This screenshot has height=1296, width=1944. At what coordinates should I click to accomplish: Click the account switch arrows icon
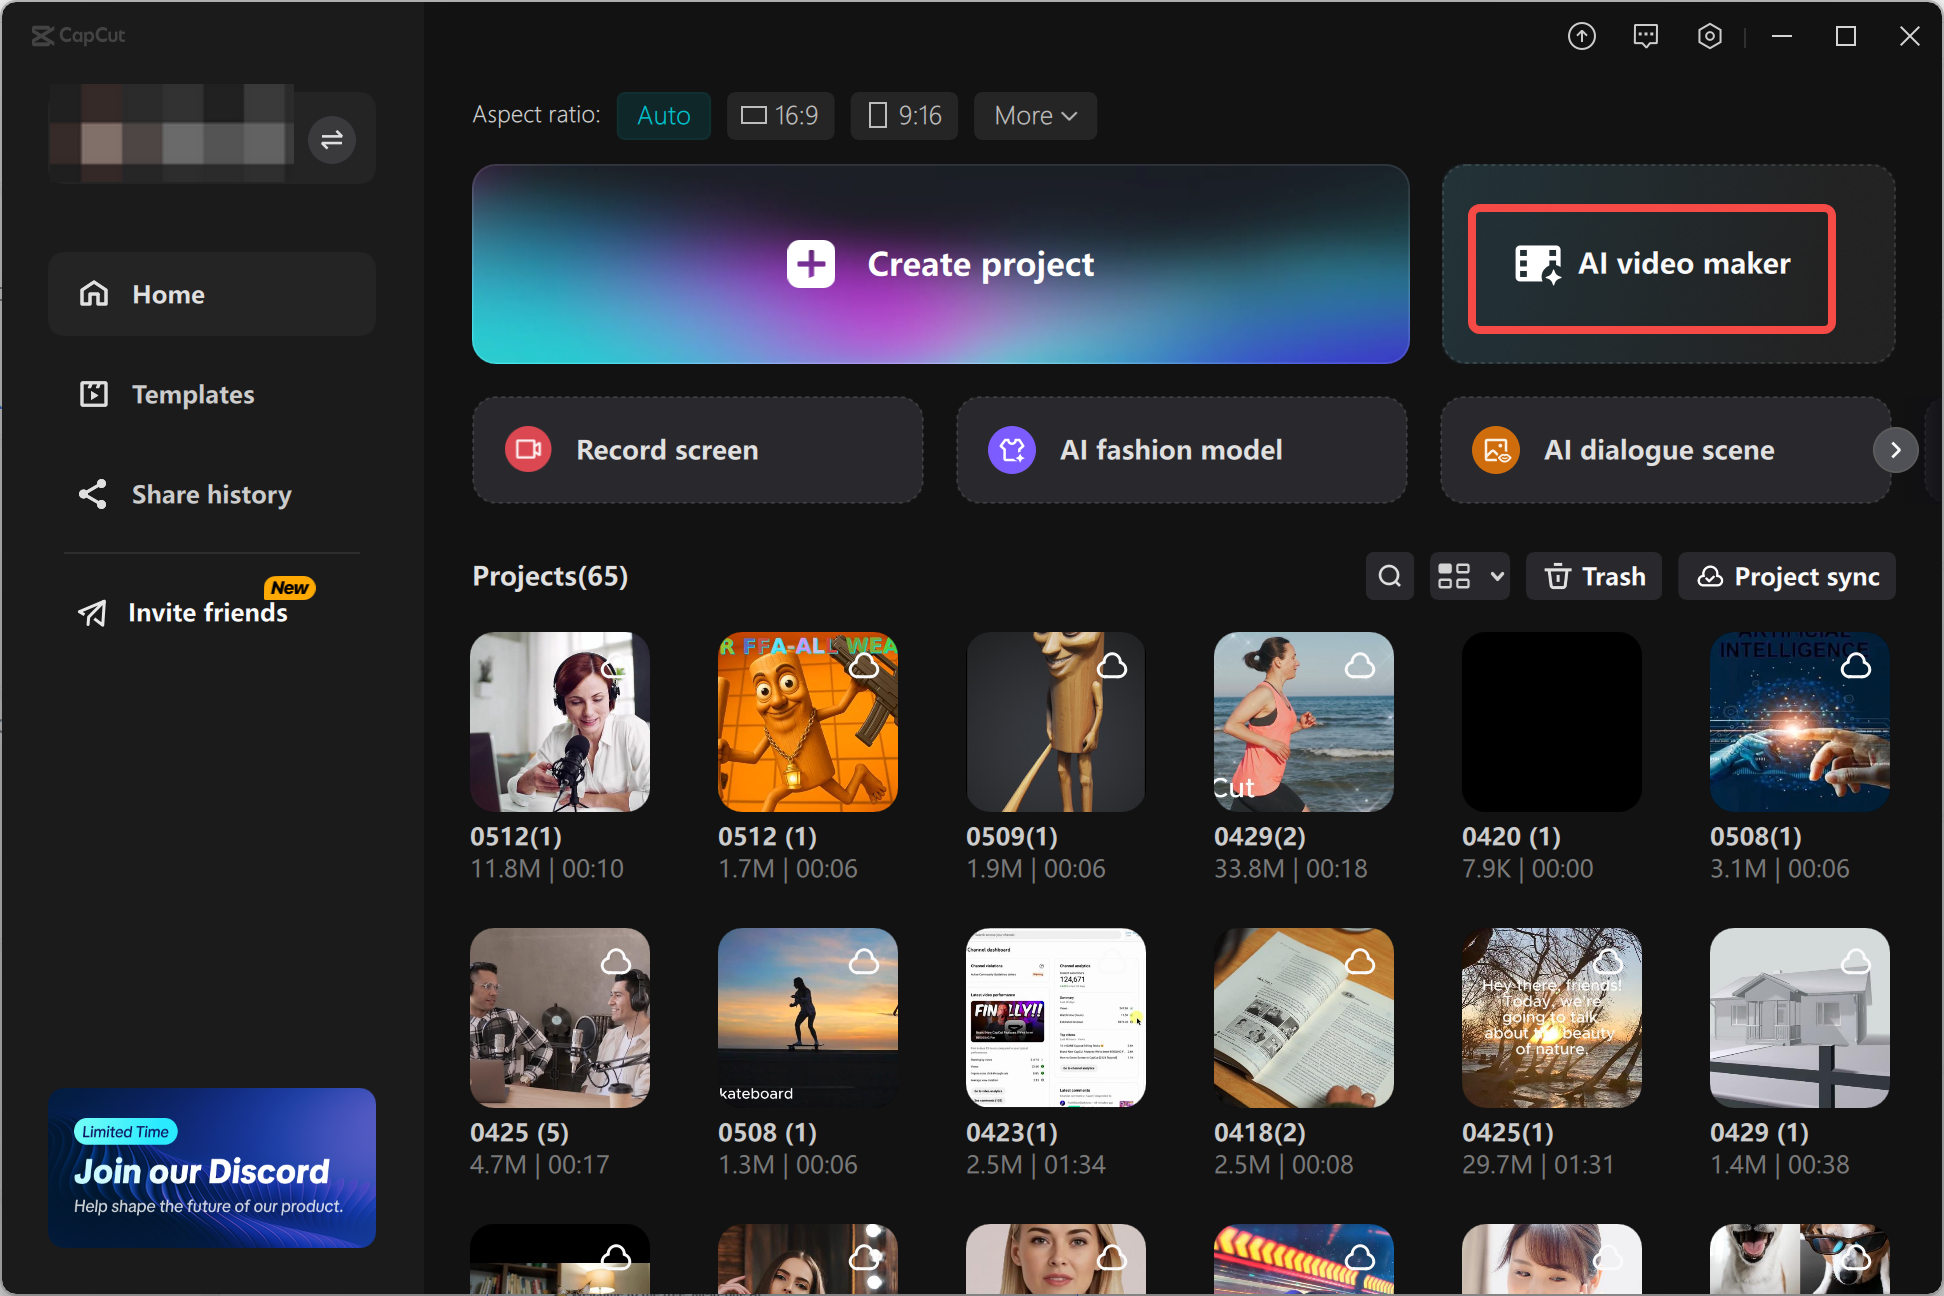tap(331, 139)
